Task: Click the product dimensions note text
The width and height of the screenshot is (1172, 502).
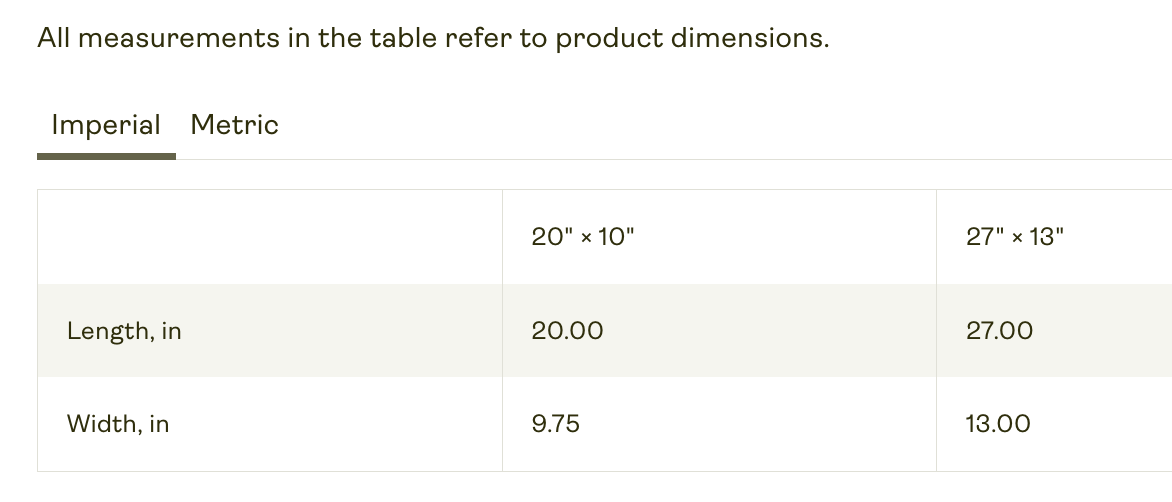Action: pyautogui.click(x=434, y=37)
